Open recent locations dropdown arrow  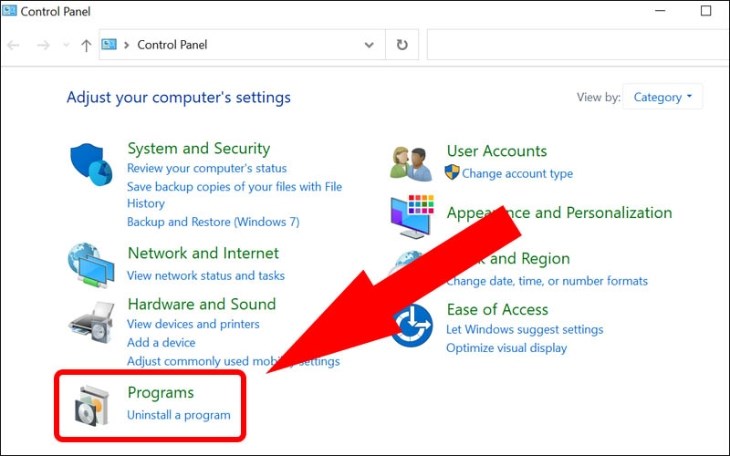pos(66,45)
